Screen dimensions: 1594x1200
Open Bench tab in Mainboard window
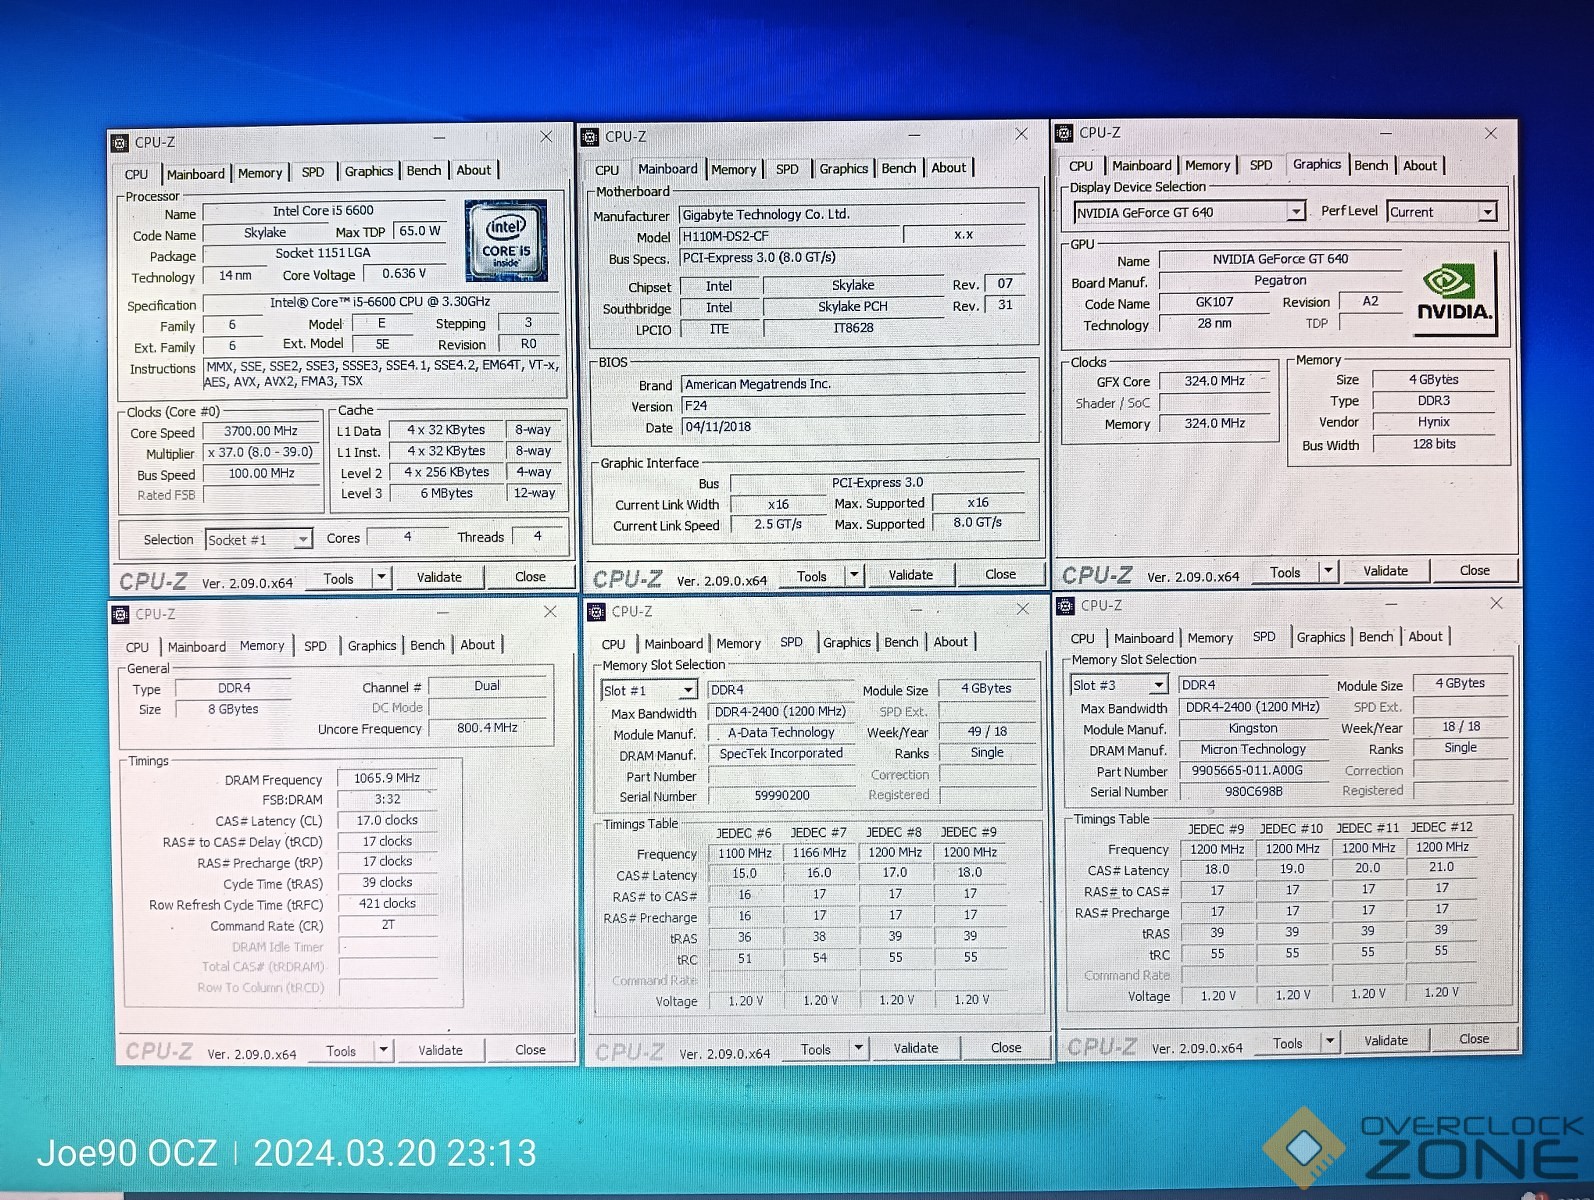coord(898,168)
